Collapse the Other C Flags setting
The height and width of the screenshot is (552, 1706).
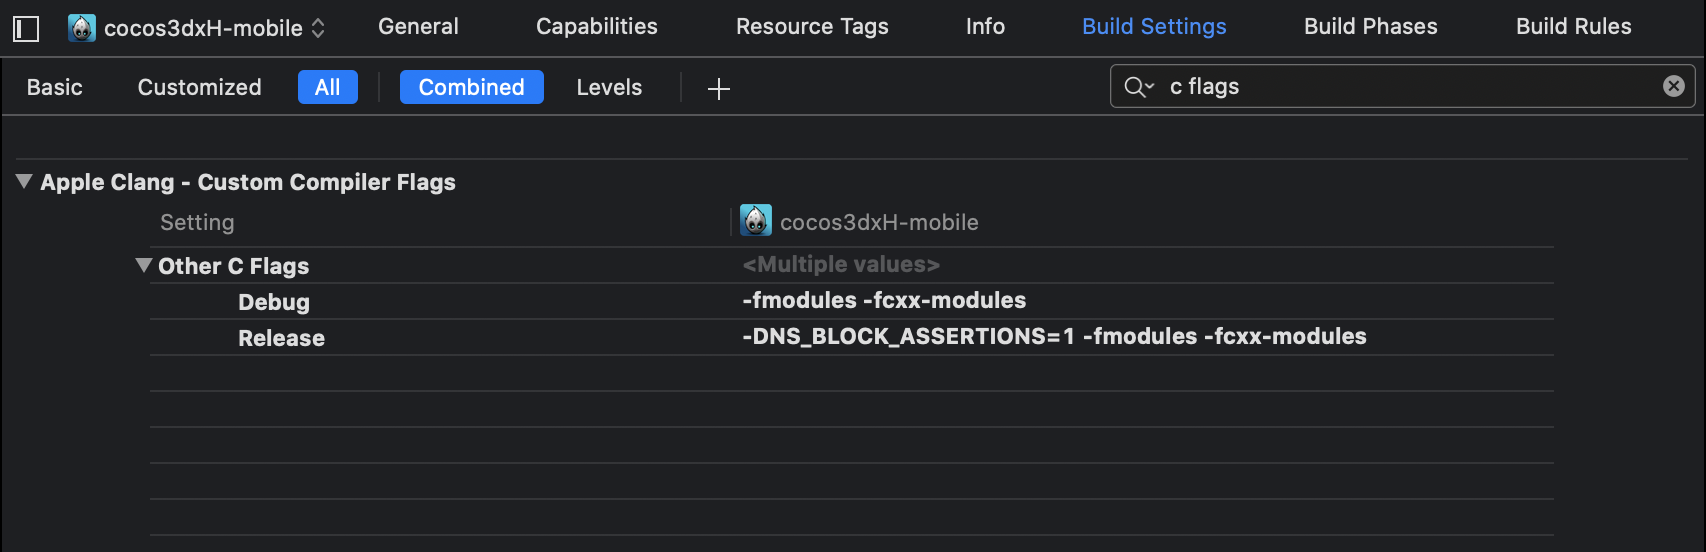click(144, 266)
